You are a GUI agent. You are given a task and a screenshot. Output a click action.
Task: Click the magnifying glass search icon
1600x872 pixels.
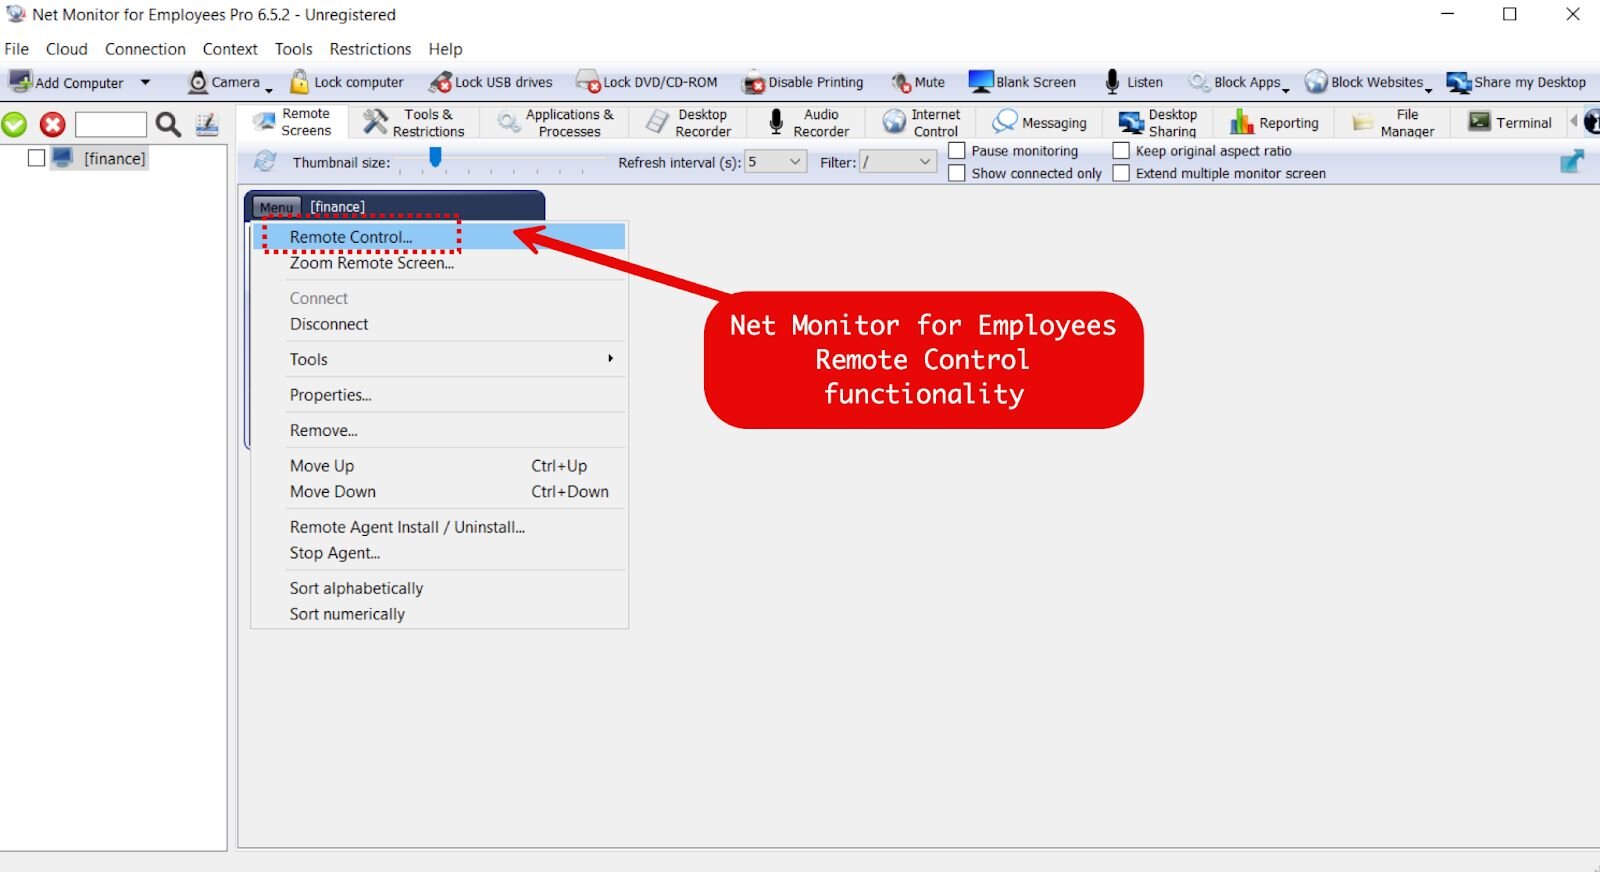click(168, 124)
